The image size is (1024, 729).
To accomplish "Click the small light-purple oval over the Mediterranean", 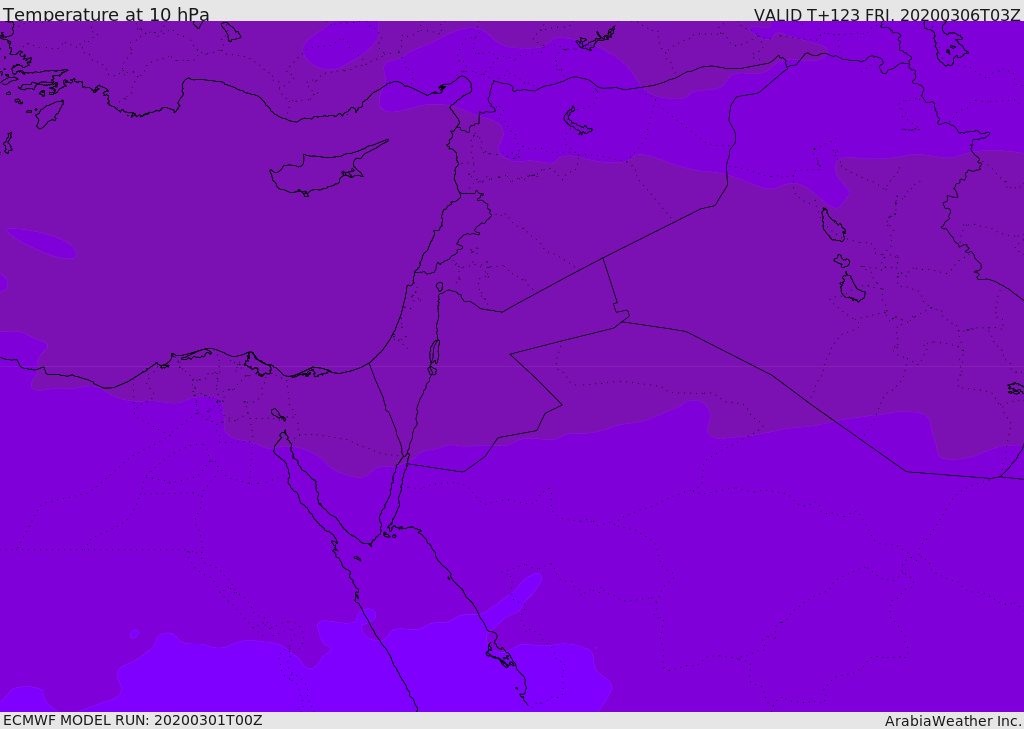I will click(41, 243).
